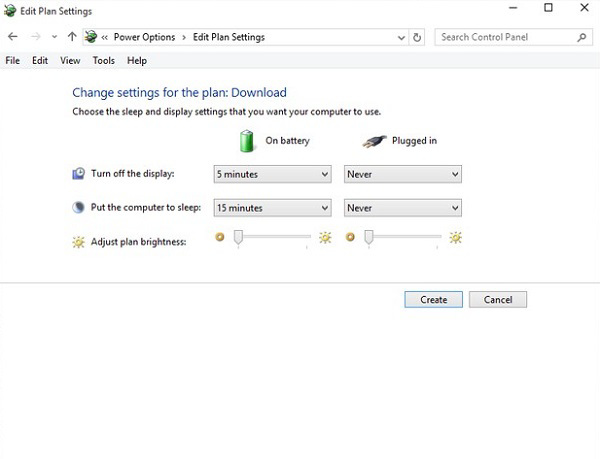Click the Back navigation arrow
The image size is (600, 459).
[12, 37]
